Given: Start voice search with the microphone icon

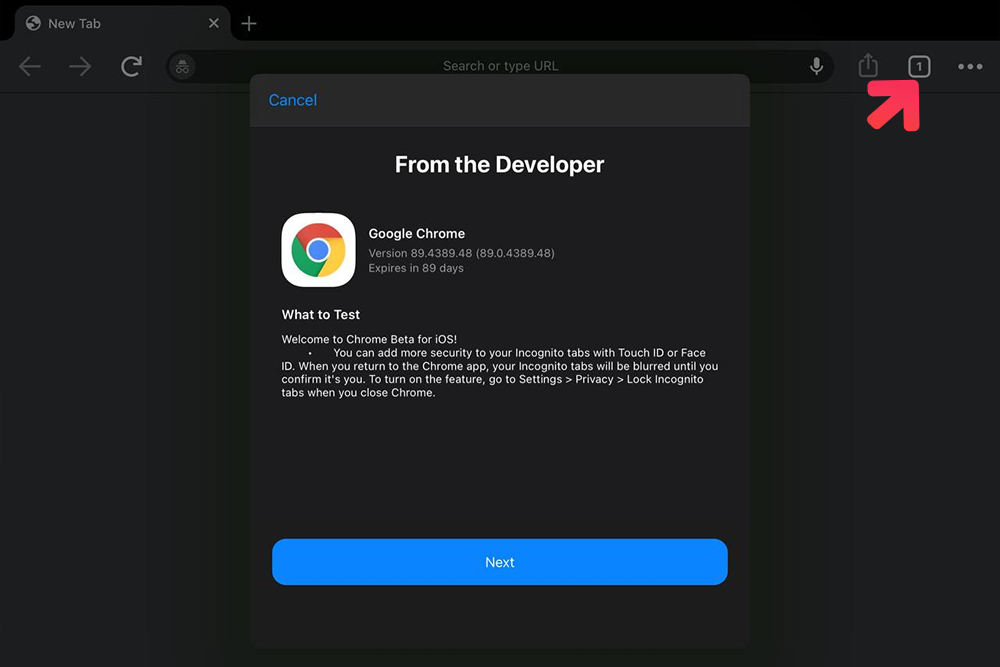Looking at the screenshot, I should point(816,66).
